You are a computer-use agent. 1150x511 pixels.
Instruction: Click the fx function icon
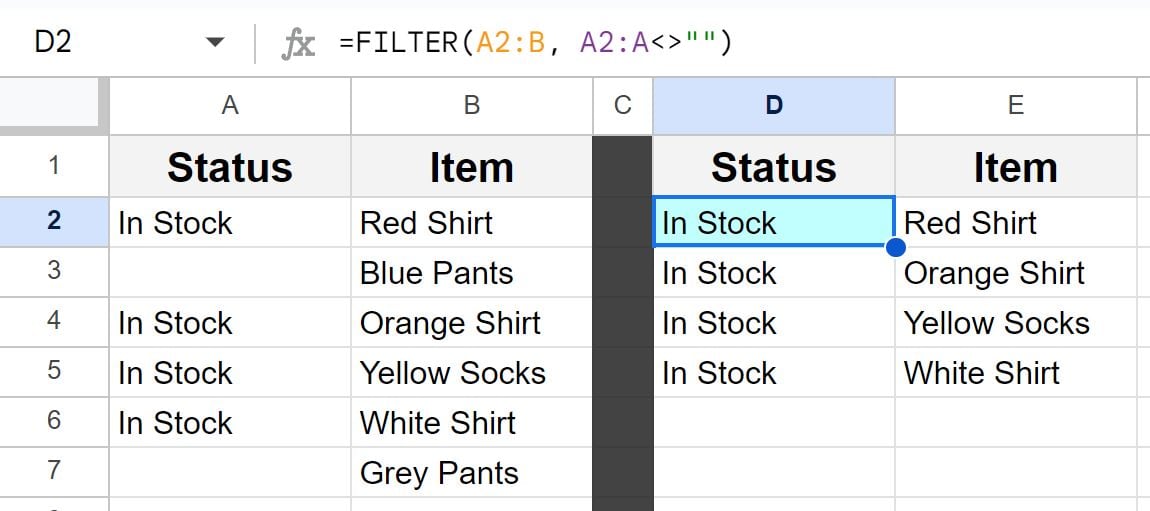tap(299, 44)
